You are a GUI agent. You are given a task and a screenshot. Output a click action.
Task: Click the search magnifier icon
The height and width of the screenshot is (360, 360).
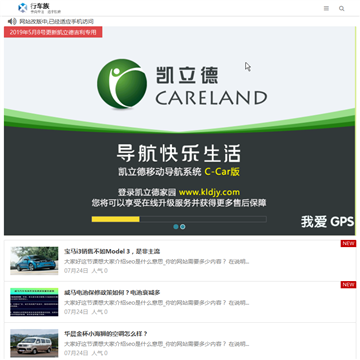342,8
